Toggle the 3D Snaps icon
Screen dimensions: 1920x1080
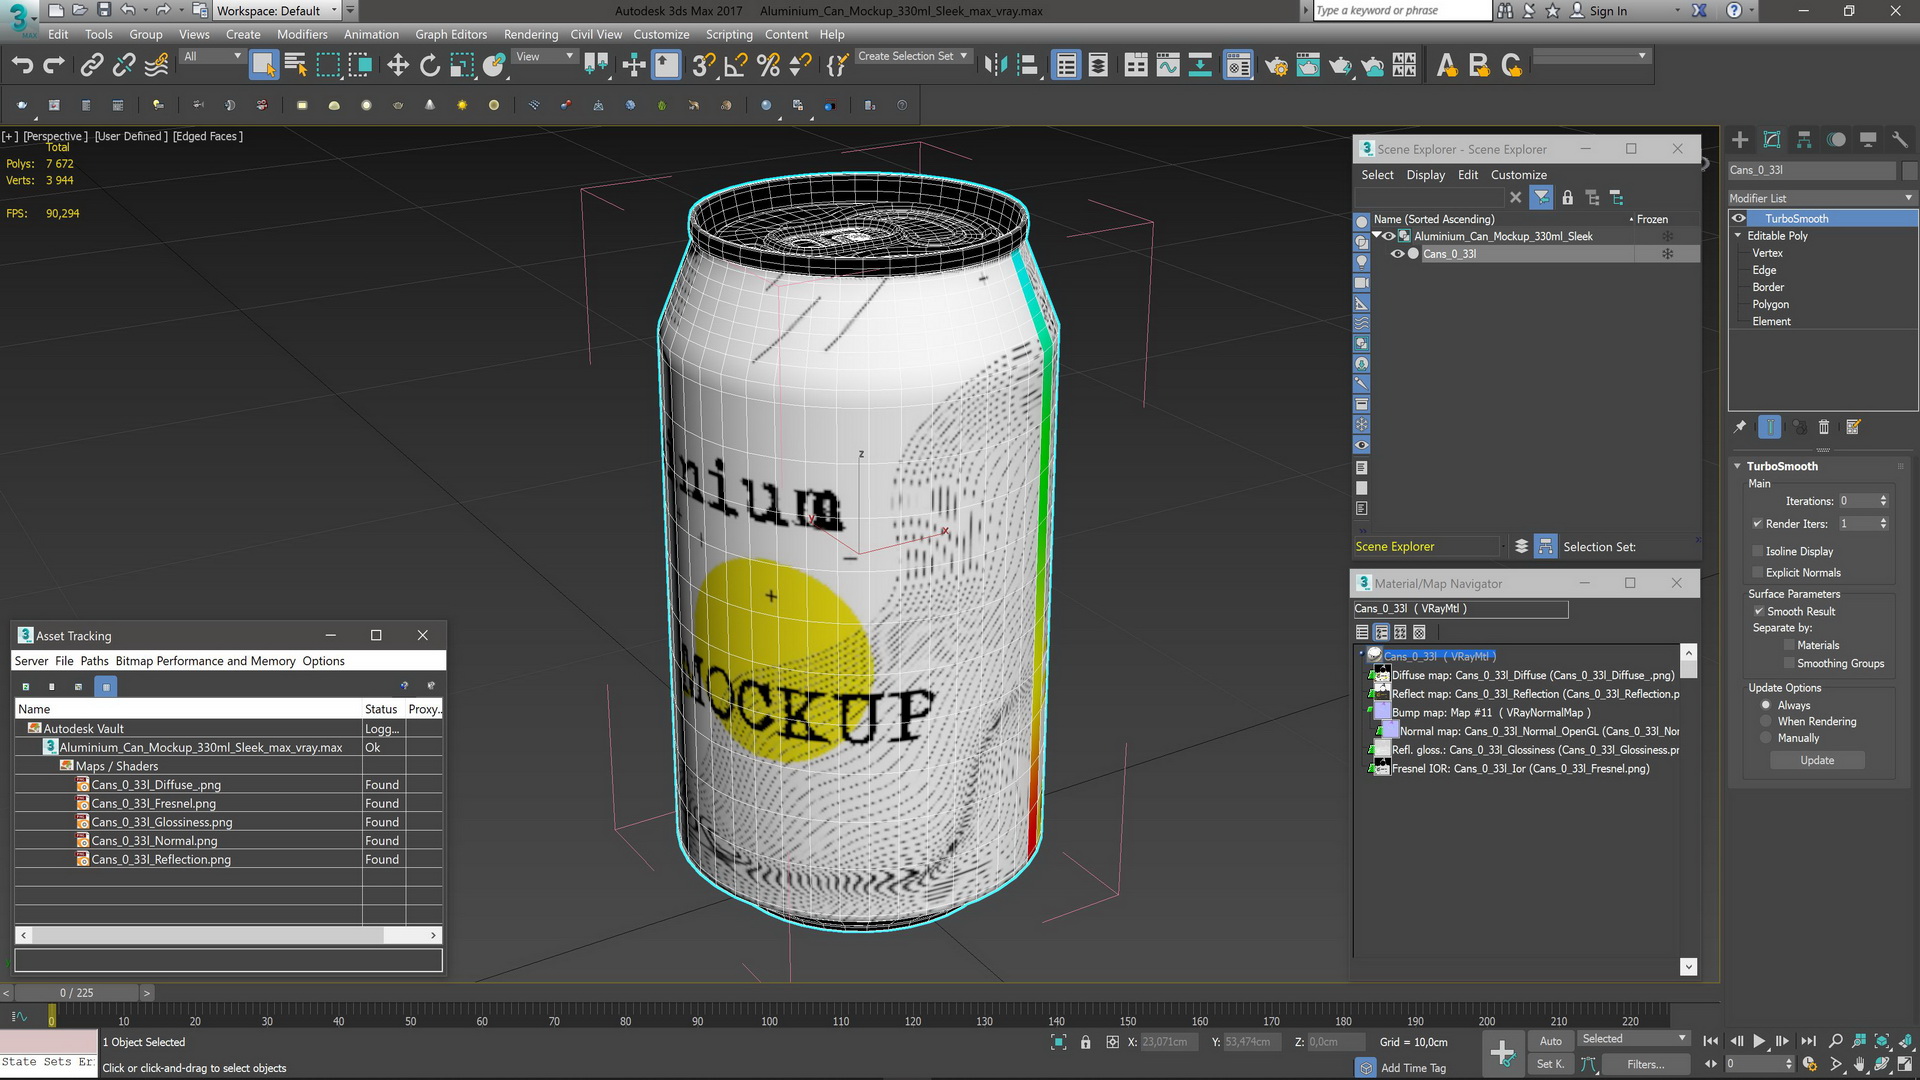pyautogui.click(x=703, y=66)
